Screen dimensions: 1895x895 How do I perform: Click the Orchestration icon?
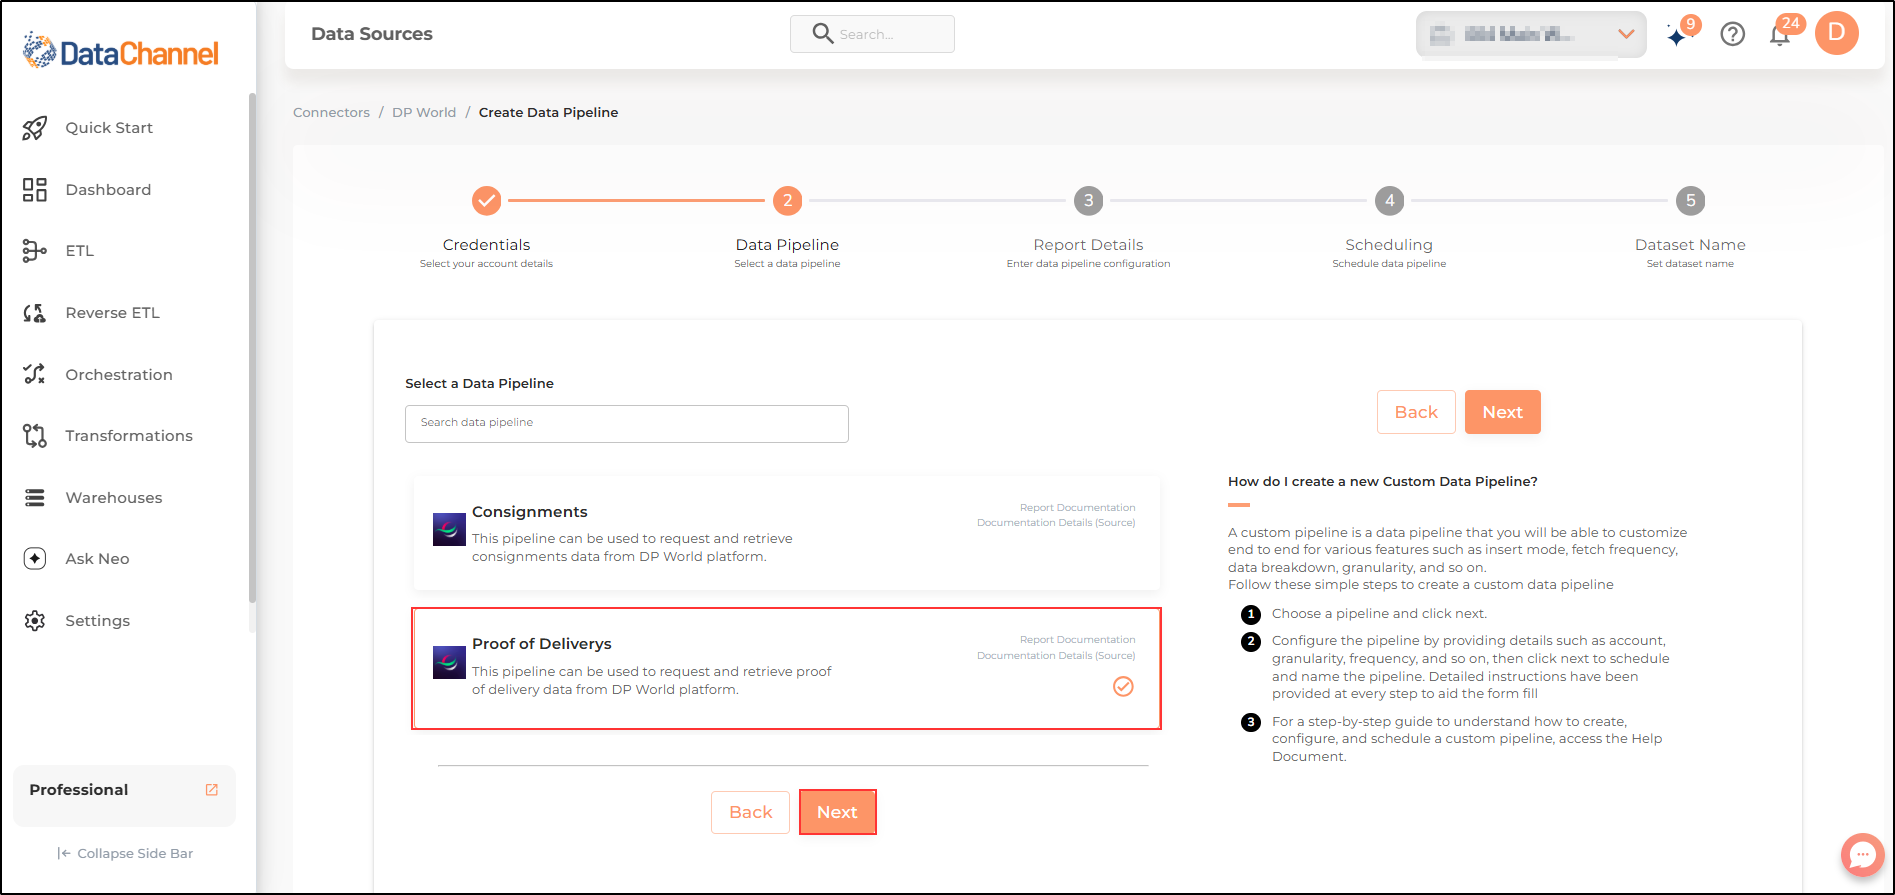(35, 374)
